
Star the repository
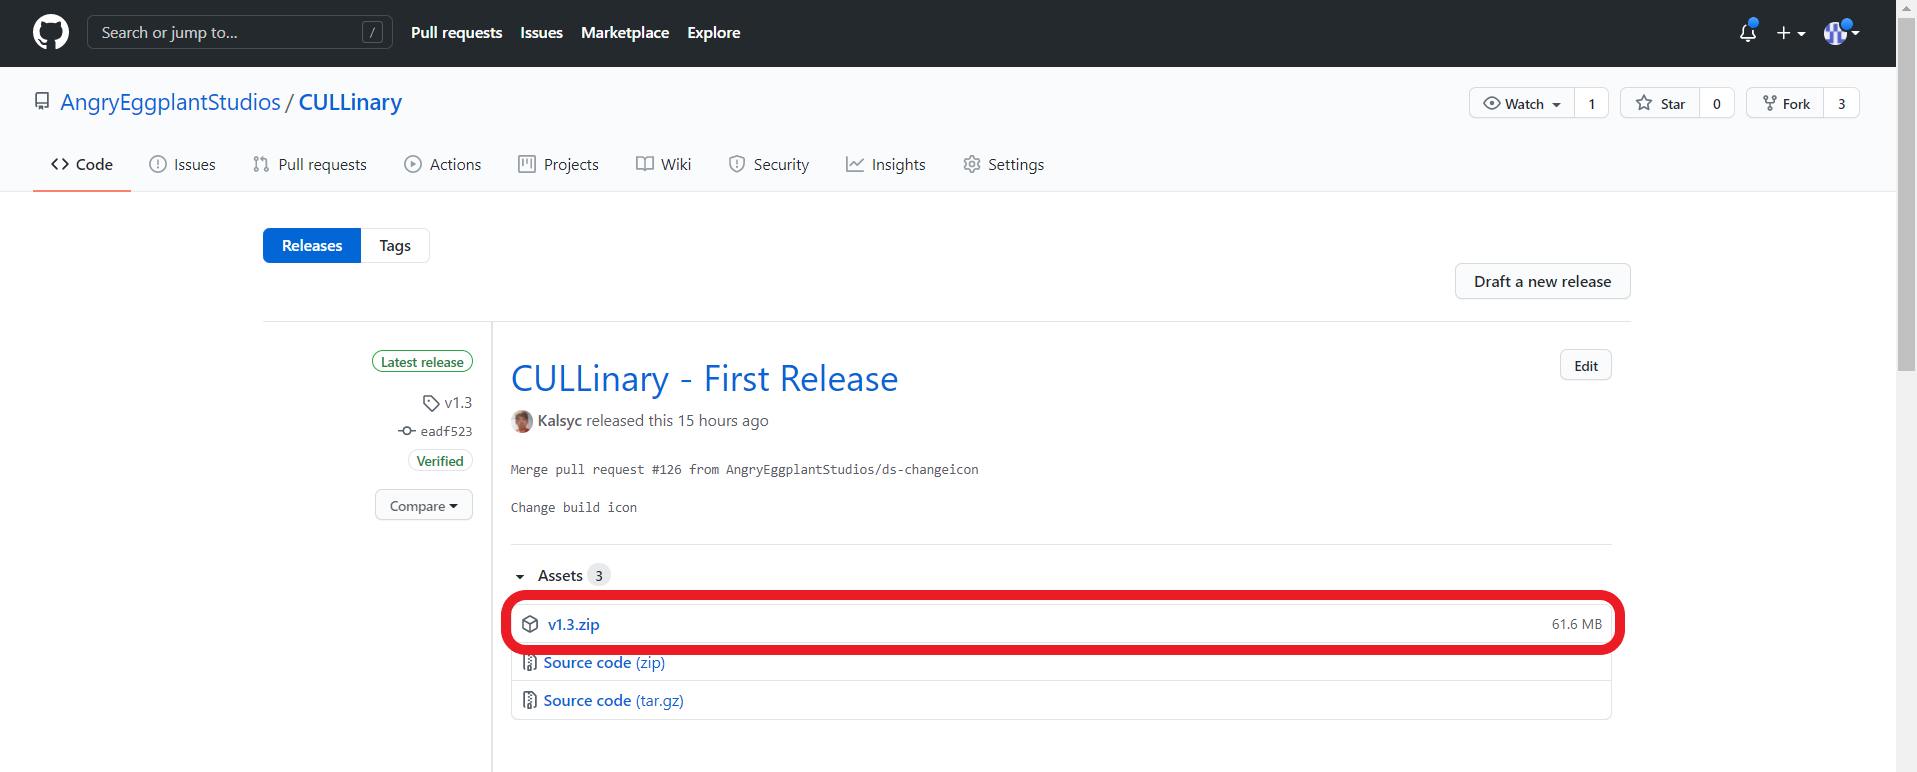point(1660,103)
